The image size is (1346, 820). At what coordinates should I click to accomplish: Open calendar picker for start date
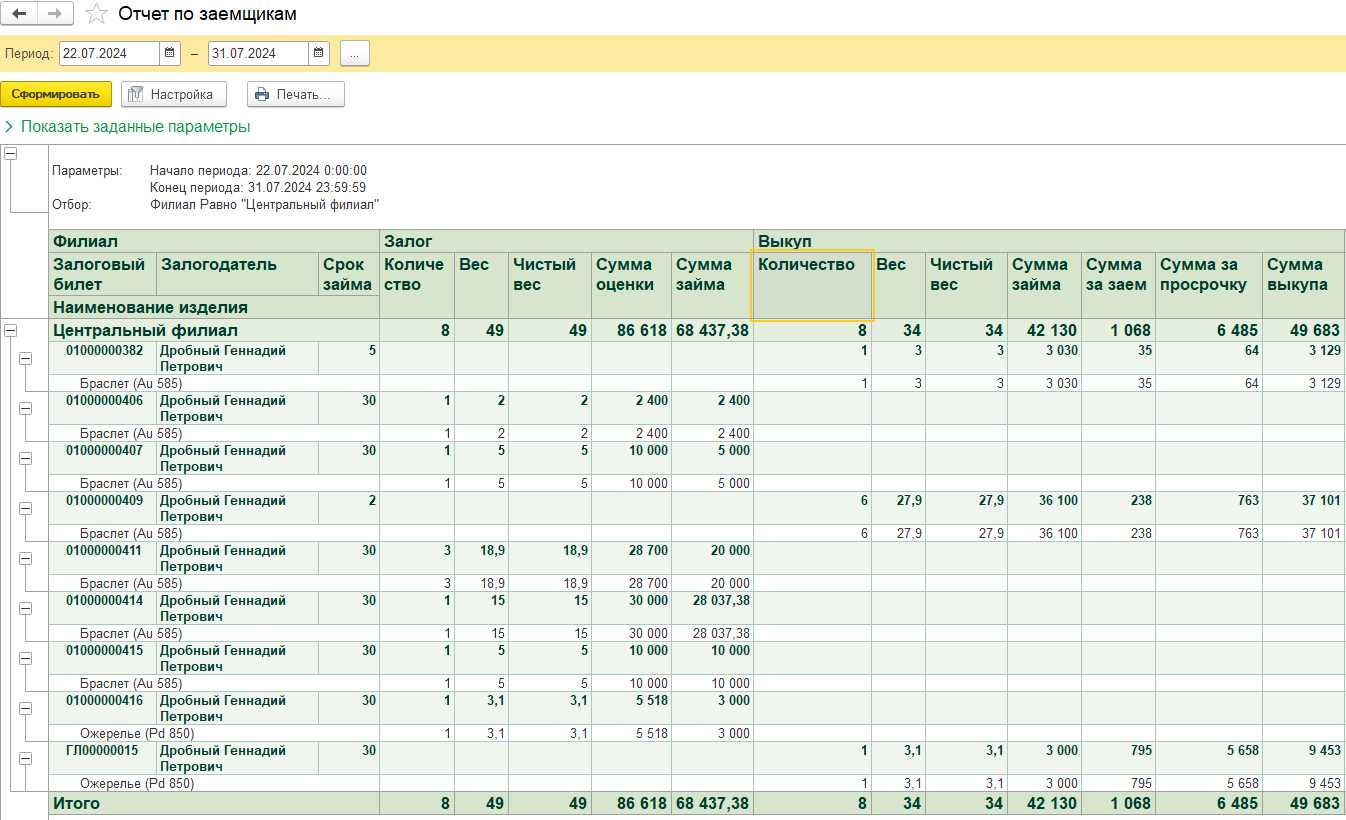[x=170, y=53]
